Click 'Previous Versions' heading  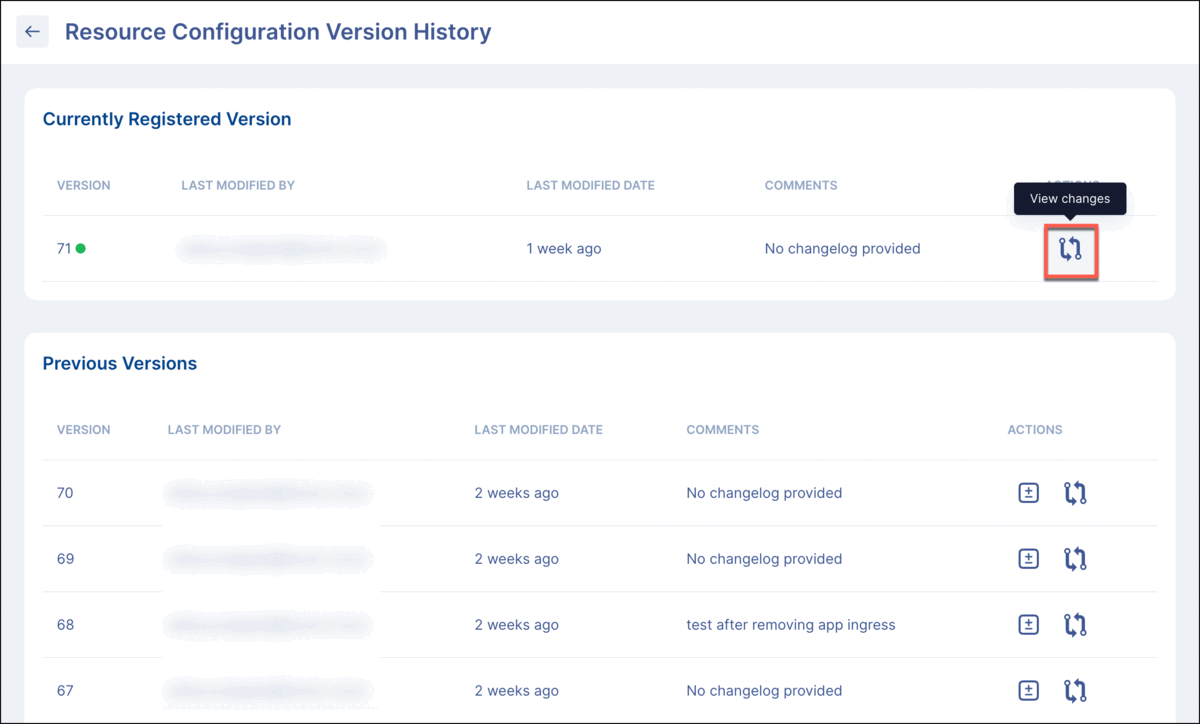(120, 364)
